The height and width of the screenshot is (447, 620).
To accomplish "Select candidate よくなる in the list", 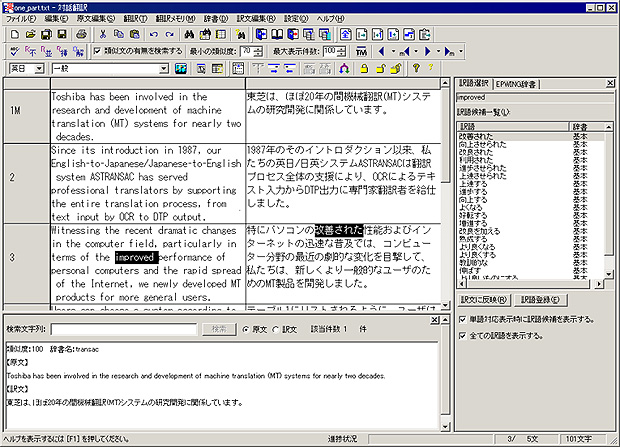I will 471,207.
